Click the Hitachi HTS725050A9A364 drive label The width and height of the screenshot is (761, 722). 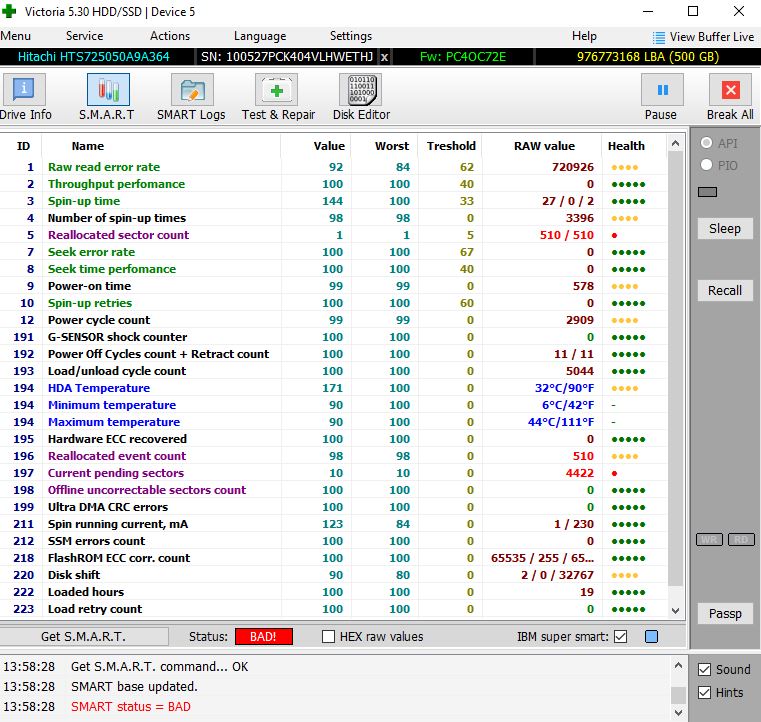(x=94, y=57)
